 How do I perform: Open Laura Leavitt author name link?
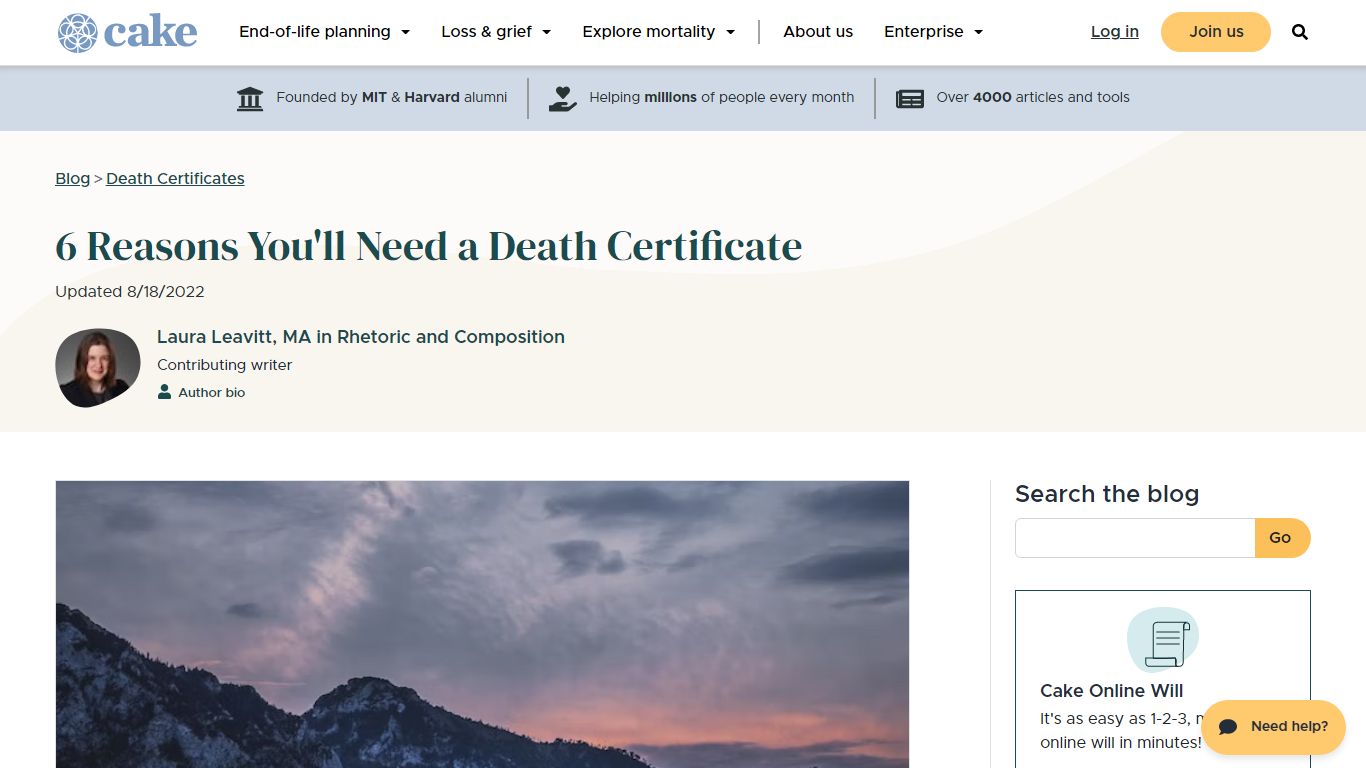point(361,337)
